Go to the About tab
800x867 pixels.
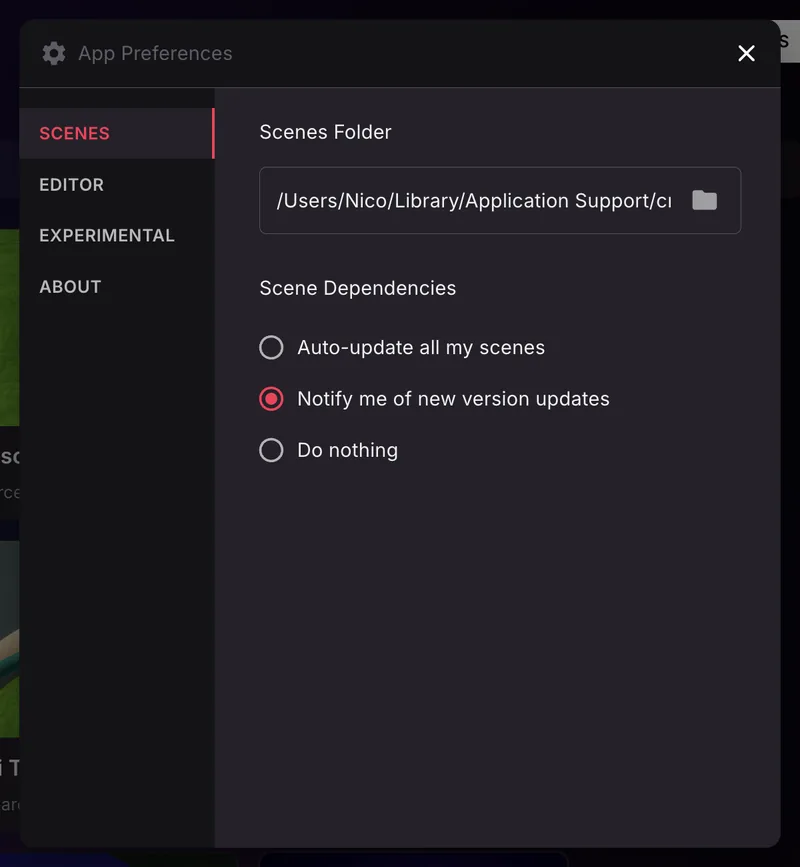(x=117, y=287)
